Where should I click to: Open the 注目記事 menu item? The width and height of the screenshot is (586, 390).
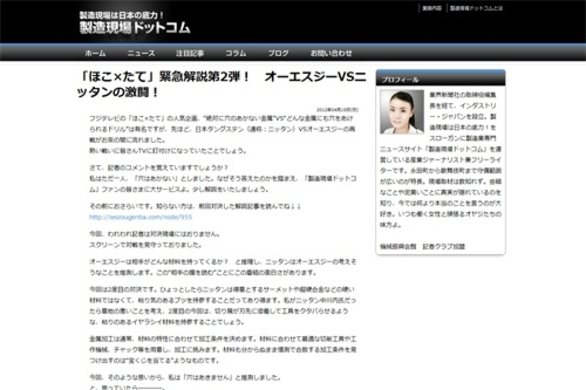click(x=190, y=53)
